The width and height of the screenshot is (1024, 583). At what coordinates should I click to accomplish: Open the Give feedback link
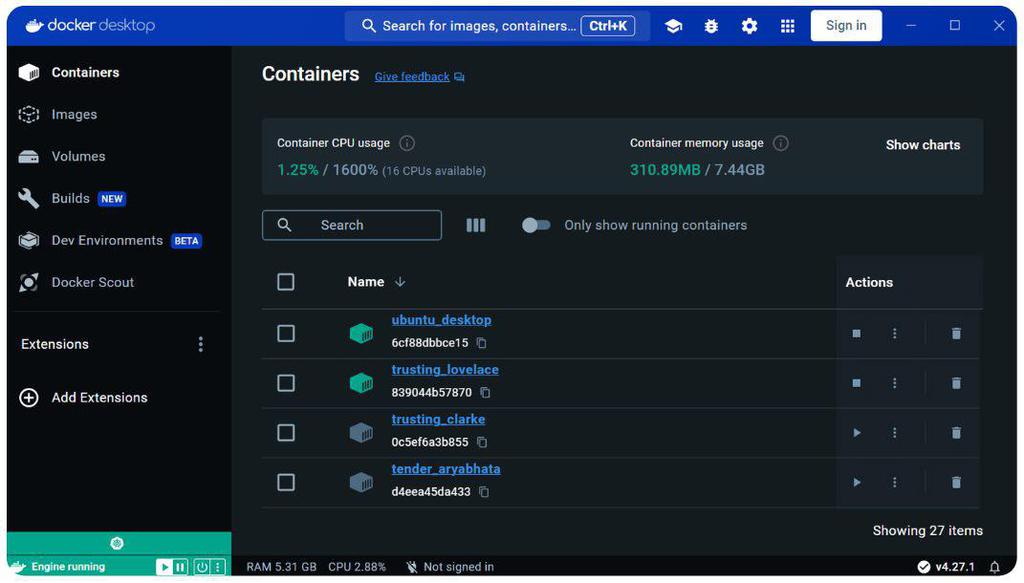412,76
